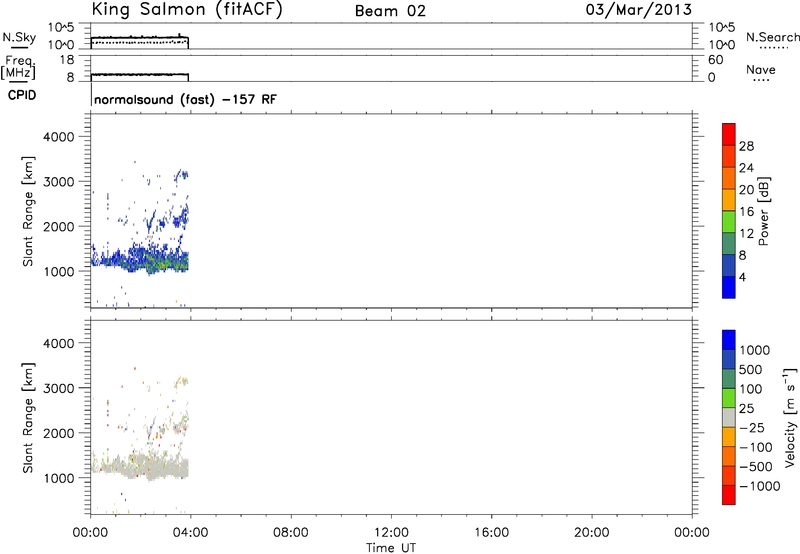Click the "4000" range tick of power panel
This screenshot has height=554, width=800.
pyautogui.click(x=59, y=137)
